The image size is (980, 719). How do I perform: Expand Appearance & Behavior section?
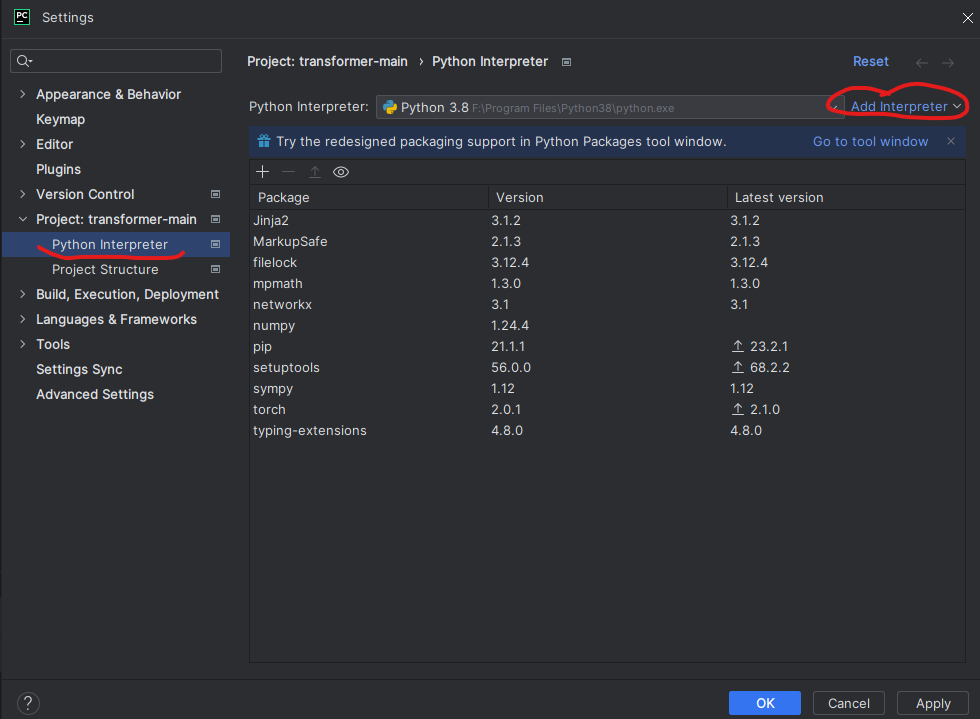(23, 94)
